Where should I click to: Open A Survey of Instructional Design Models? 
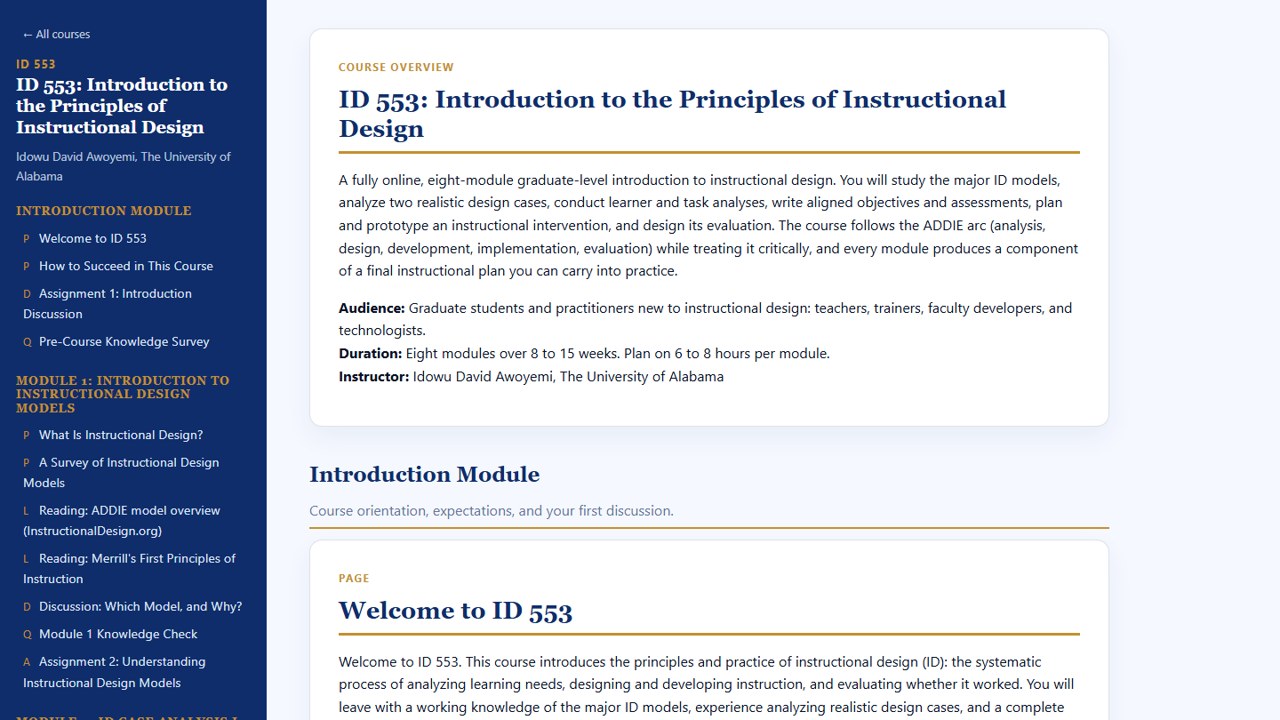(x=121, y=473)
